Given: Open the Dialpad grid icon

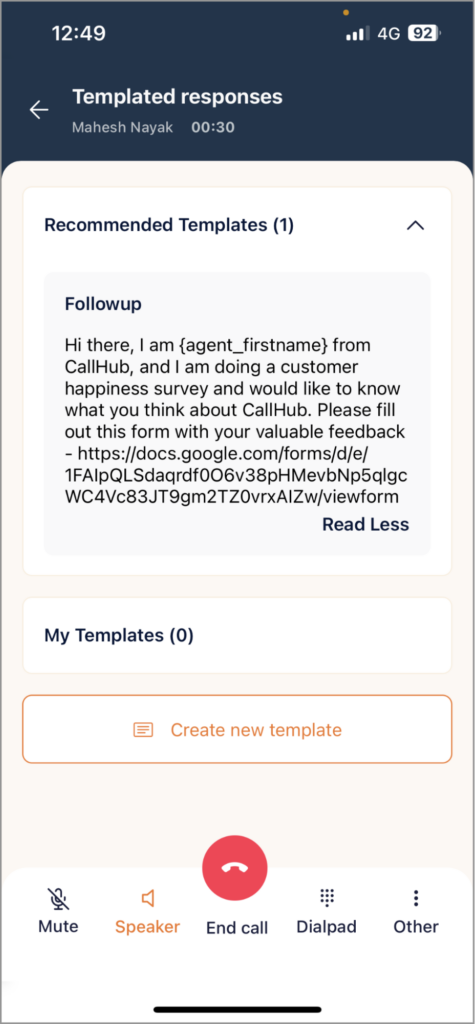Looking at the screenshot, I should (327, 898).
